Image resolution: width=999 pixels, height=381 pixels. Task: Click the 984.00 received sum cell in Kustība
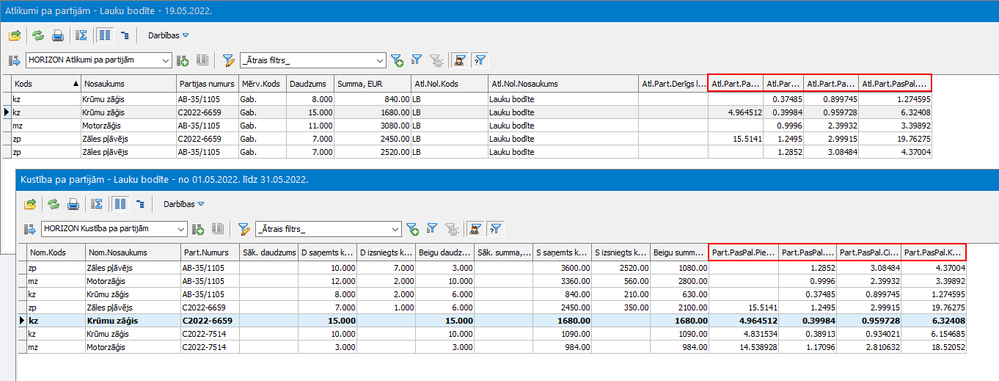tap(561, 347)
